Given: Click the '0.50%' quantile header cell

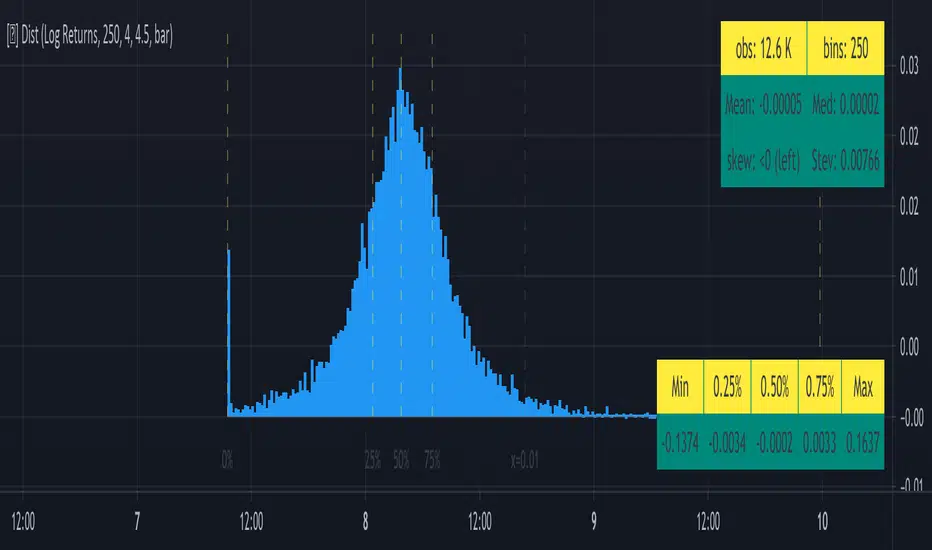Looking at the screenshot, I should pos(774,387).
